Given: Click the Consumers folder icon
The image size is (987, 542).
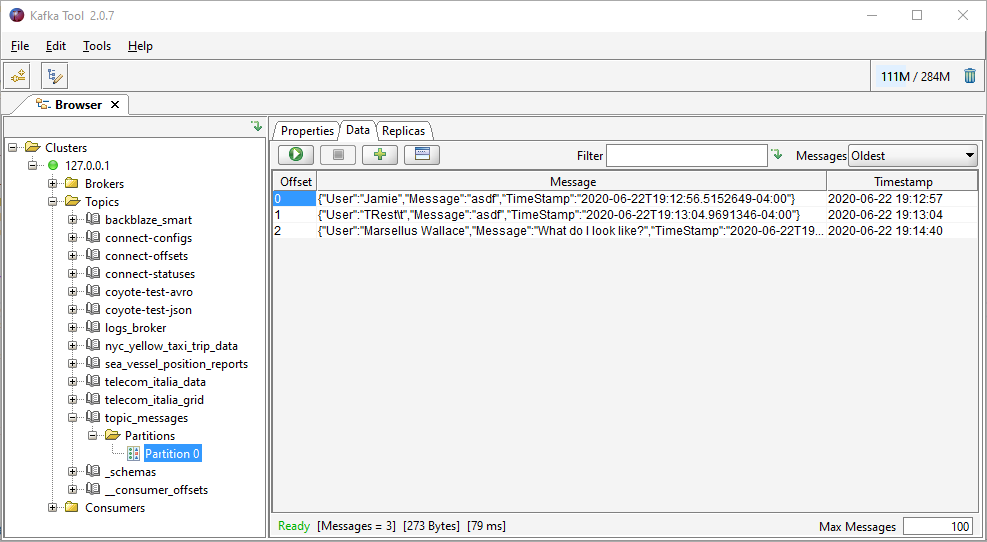Looking at the screenshot, I should 72,507.
